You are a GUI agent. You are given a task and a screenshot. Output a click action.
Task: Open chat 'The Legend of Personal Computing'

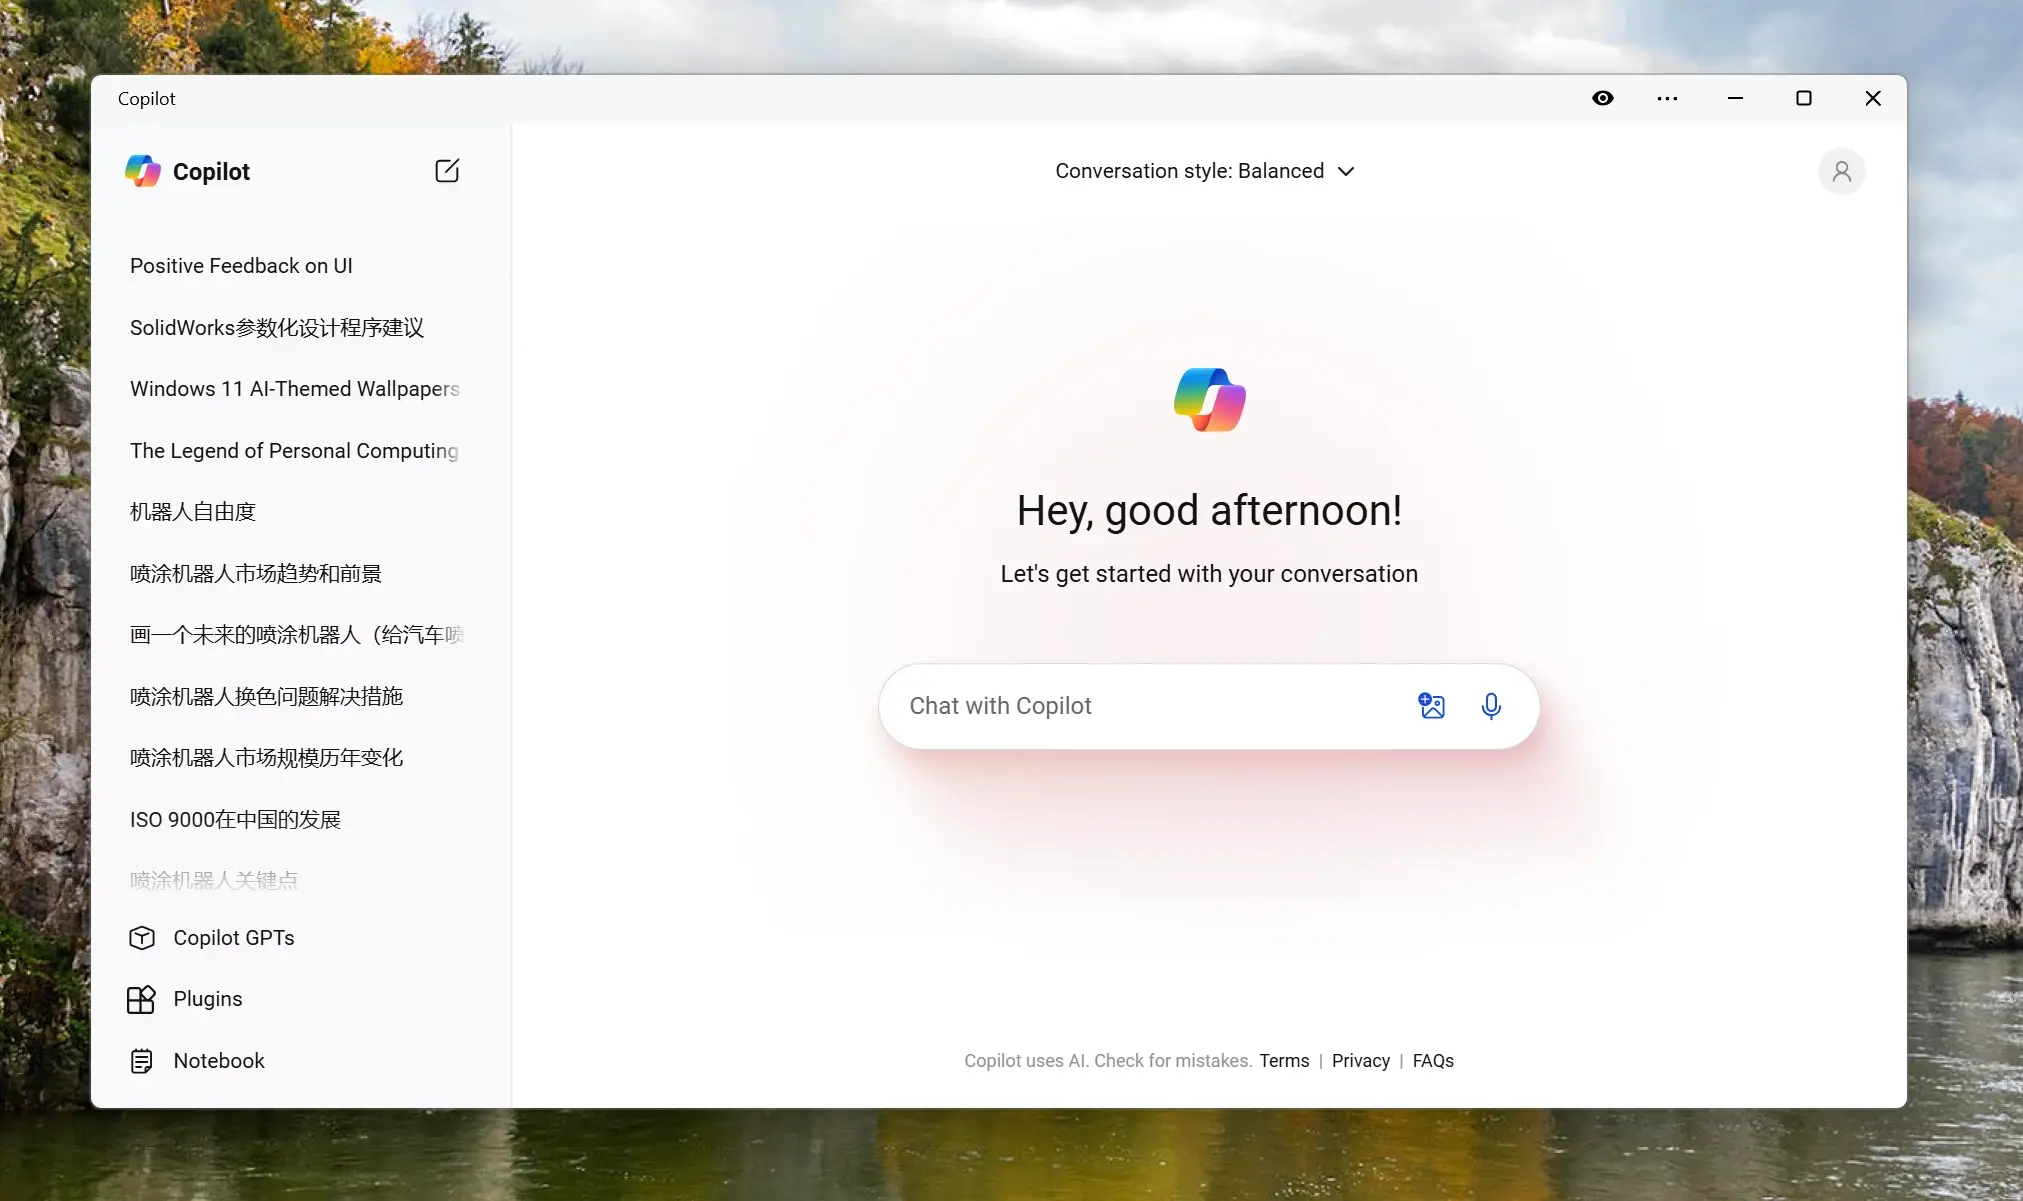294,451
